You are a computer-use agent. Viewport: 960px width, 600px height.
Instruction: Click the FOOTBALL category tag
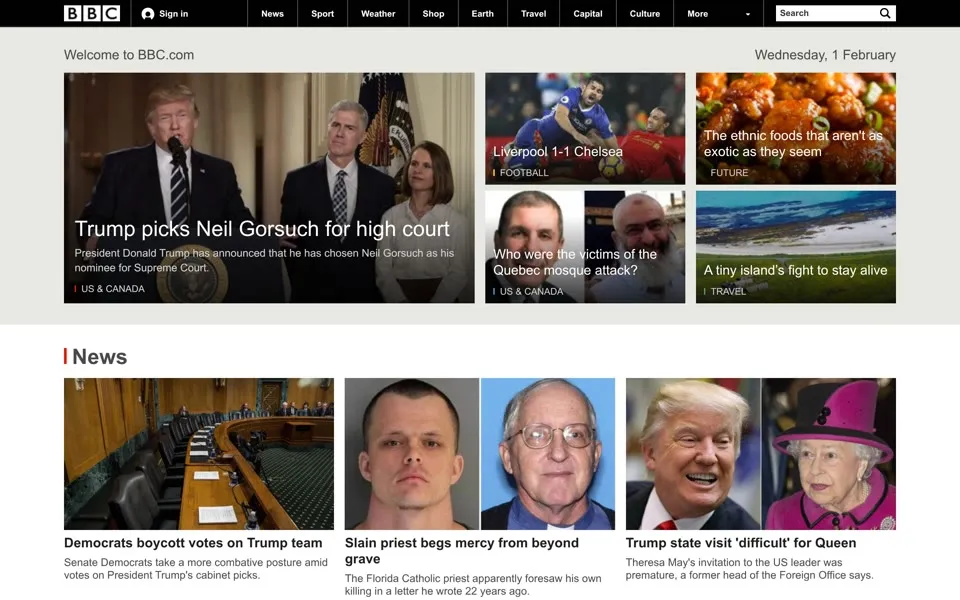pyautogui.click(x=524, y=173)
